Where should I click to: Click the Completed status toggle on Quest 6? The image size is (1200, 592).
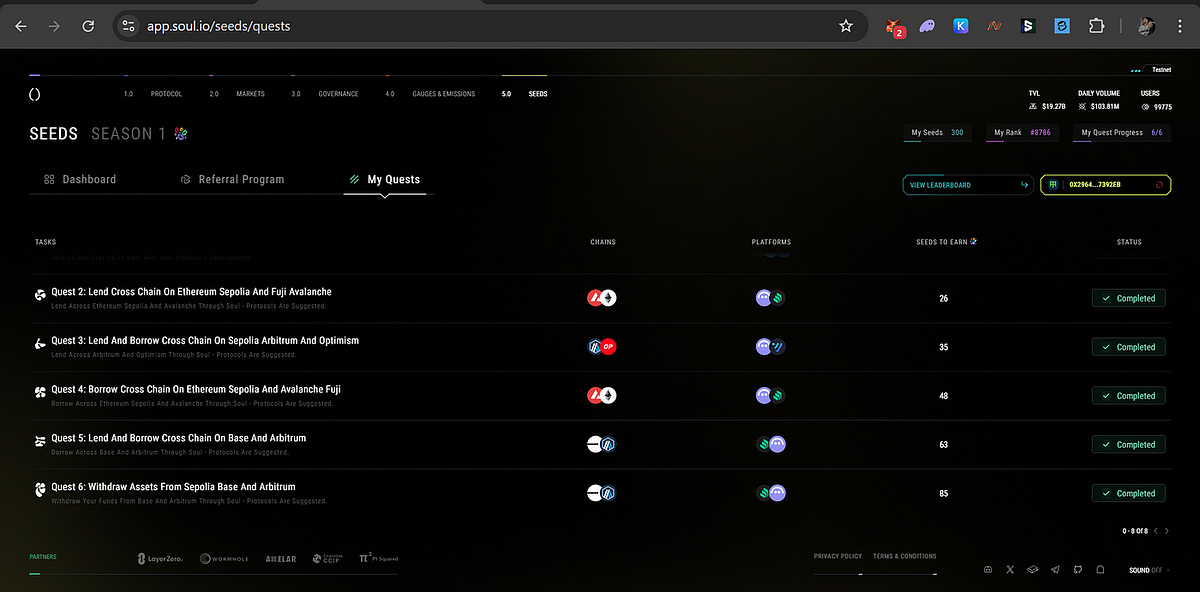point(1128,492)
